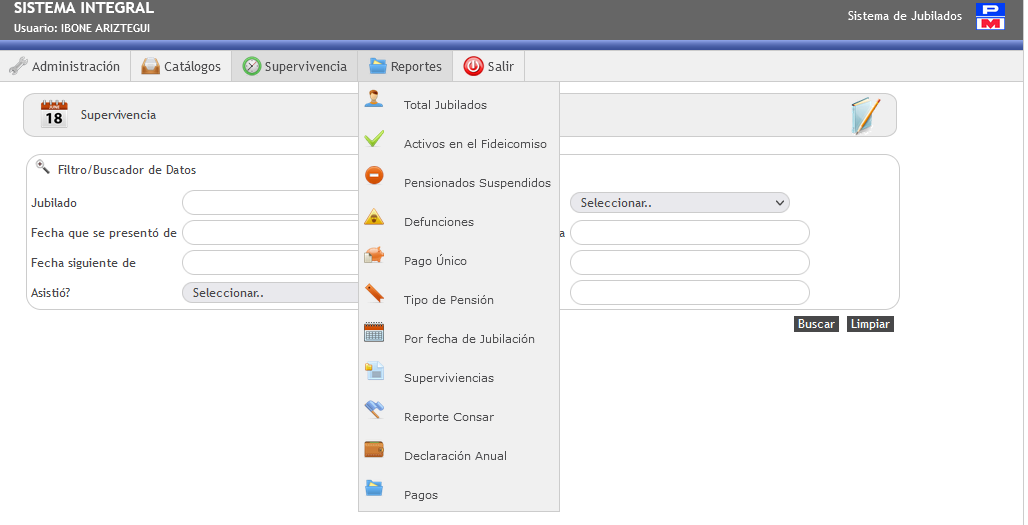
Task: Click the Total Jubilados person icon
Action: coord(374,98)
